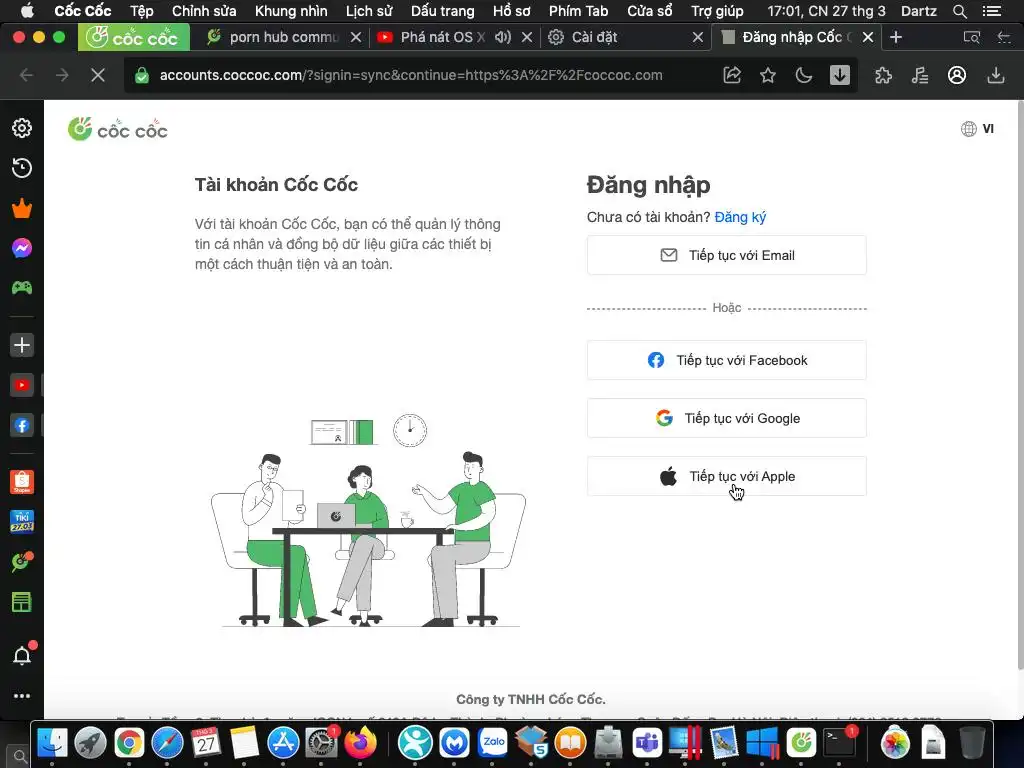The height and width of the screenshot is (768, 1024).
Task: Open the Trợ giúp menu
Action: (x=717, y=11)
